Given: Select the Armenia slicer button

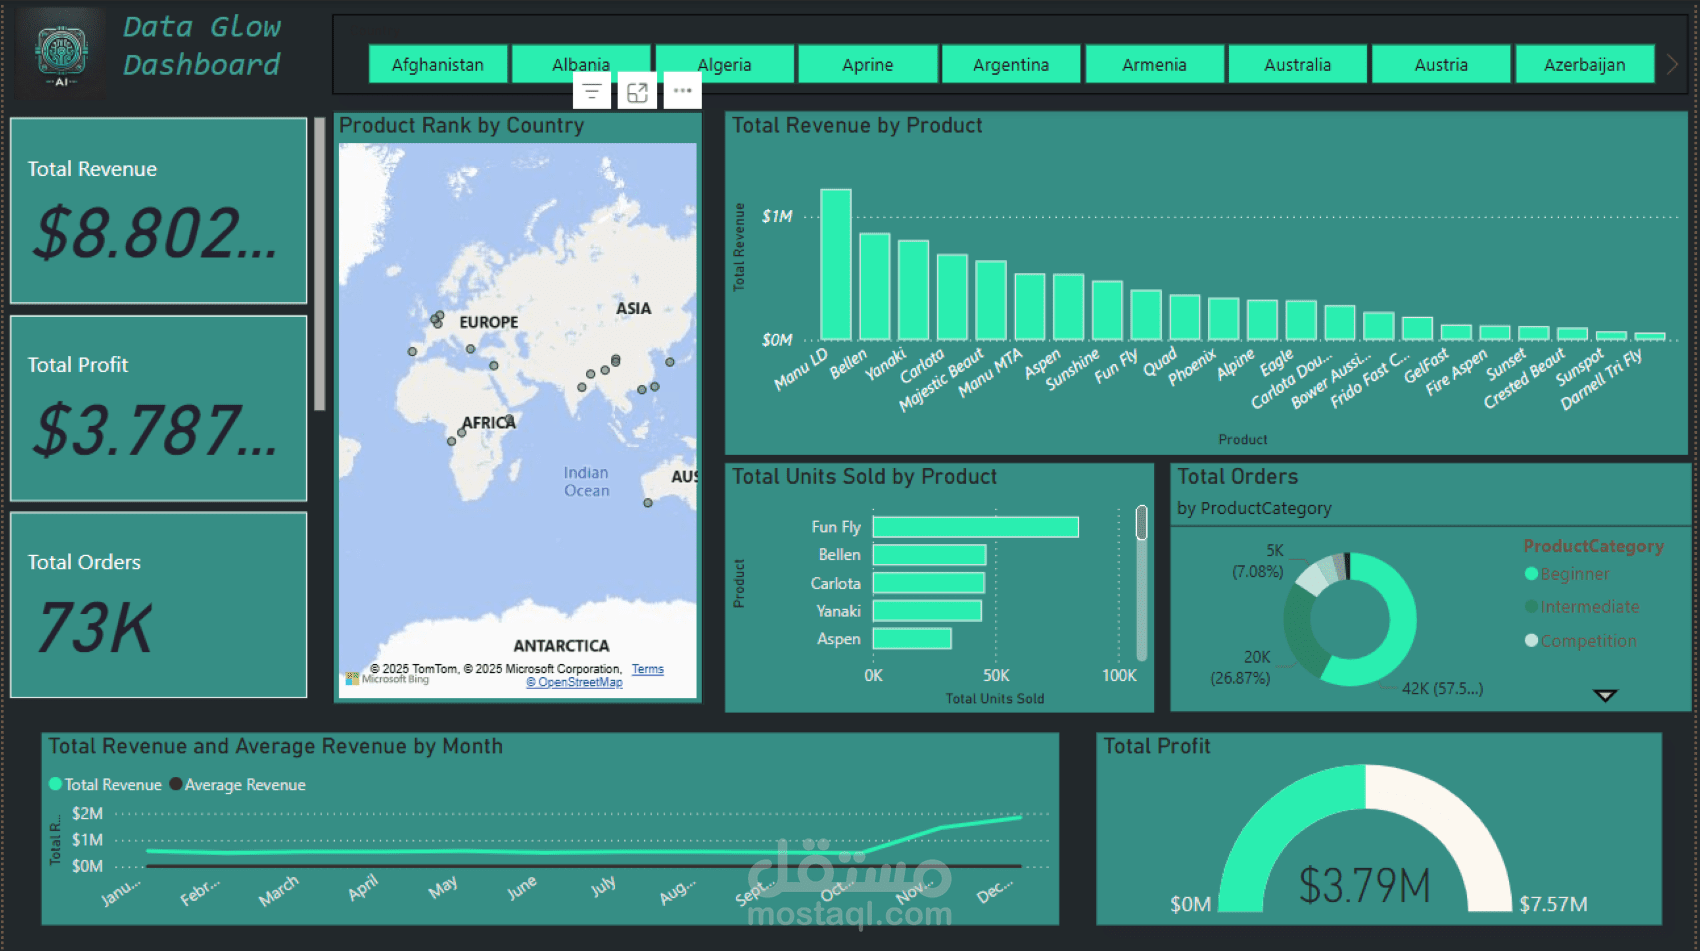Looking at the screenshot, I should pos(1154,65).
